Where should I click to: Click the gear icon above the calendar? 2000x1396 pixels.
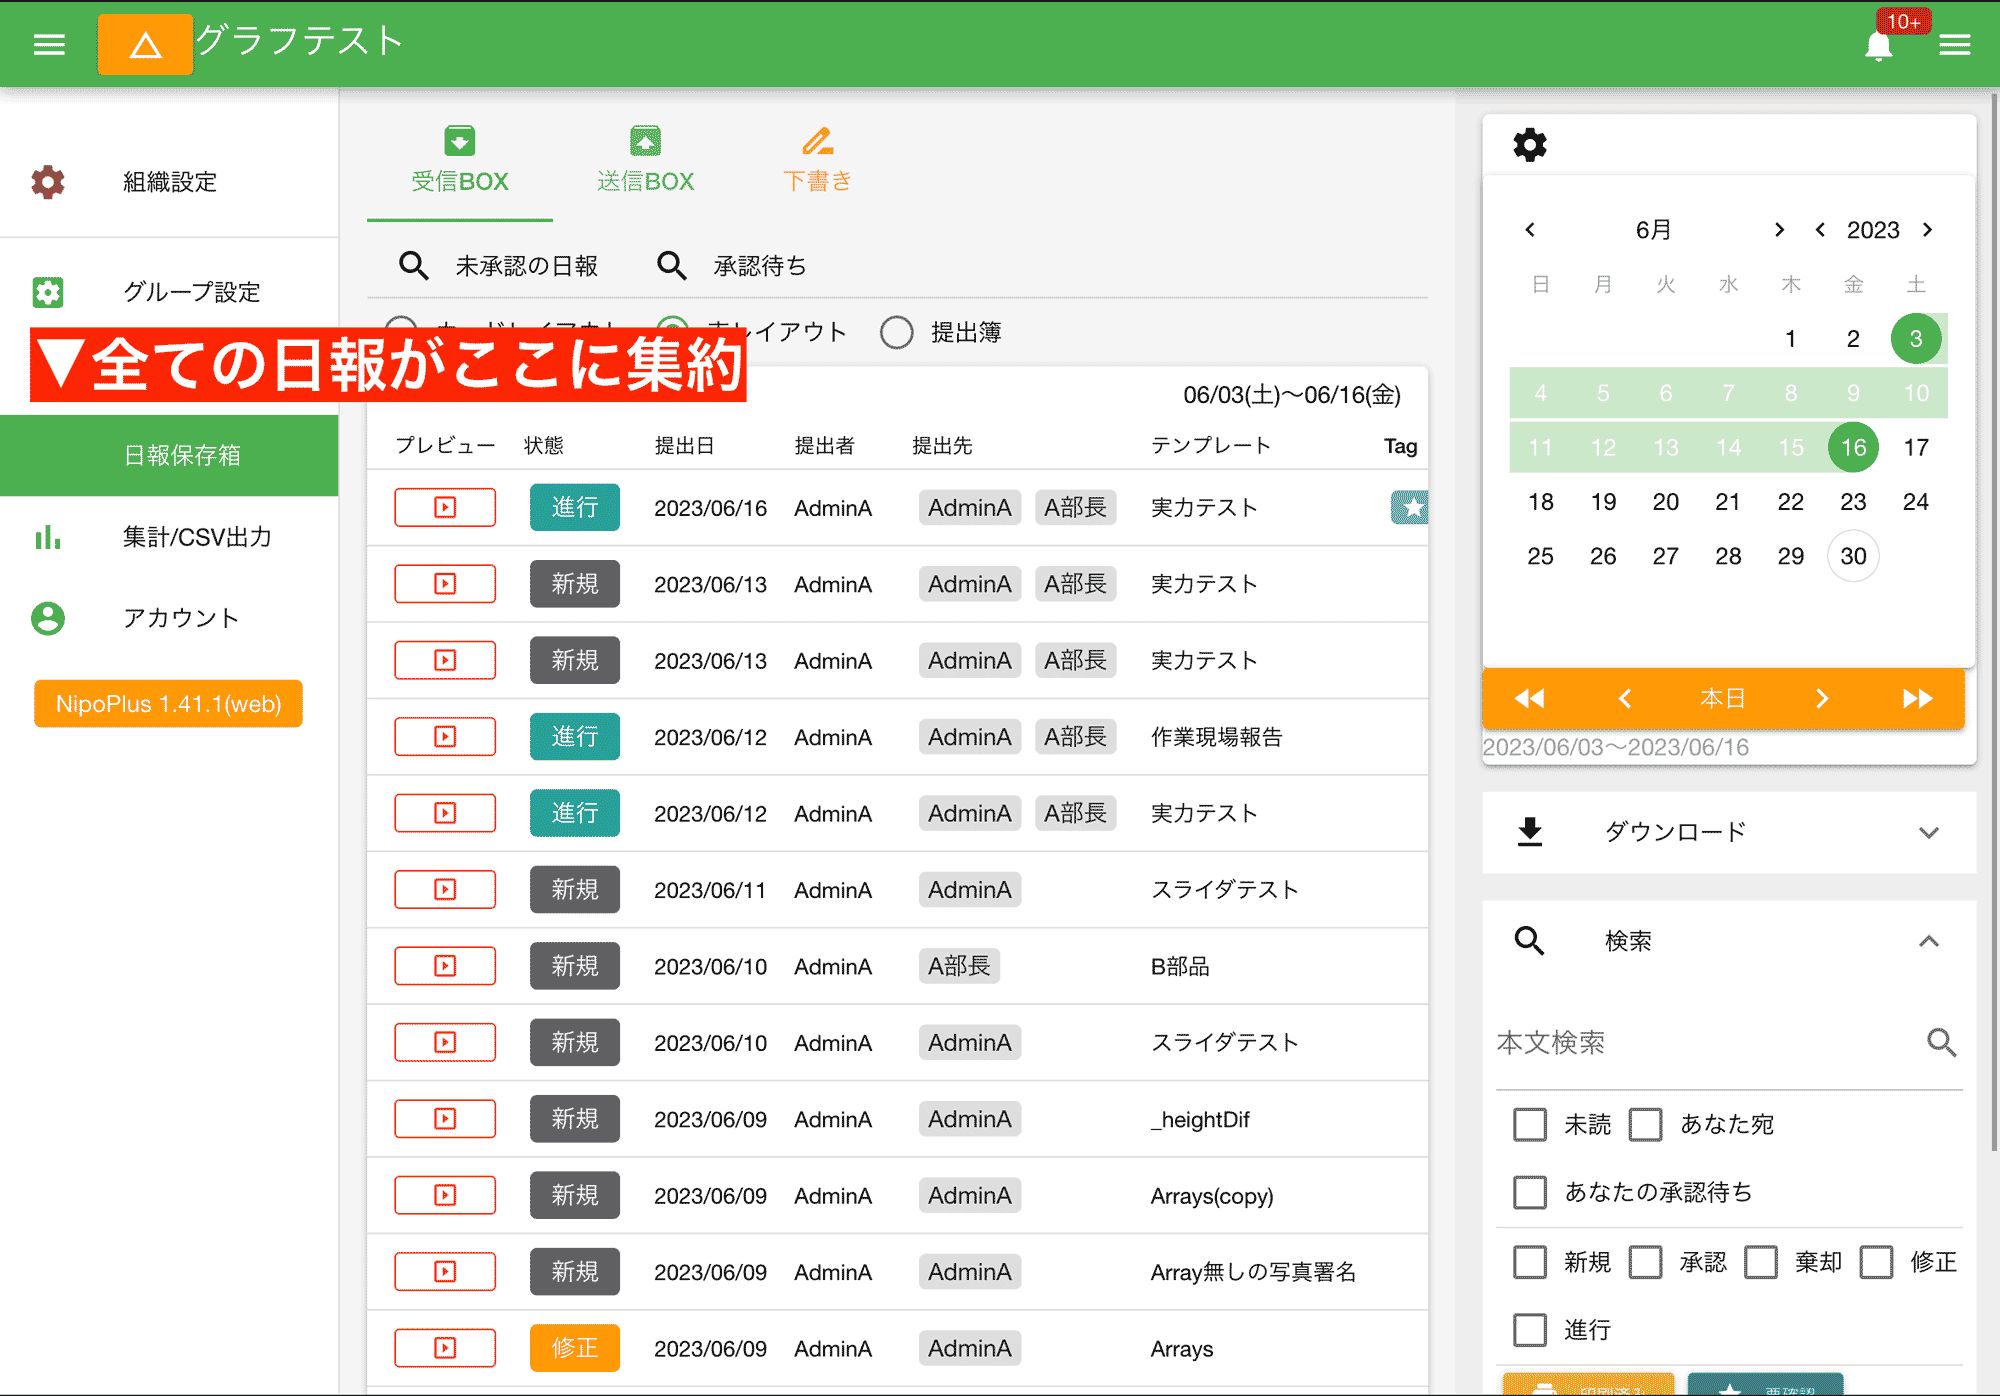tap(1529, 144)
